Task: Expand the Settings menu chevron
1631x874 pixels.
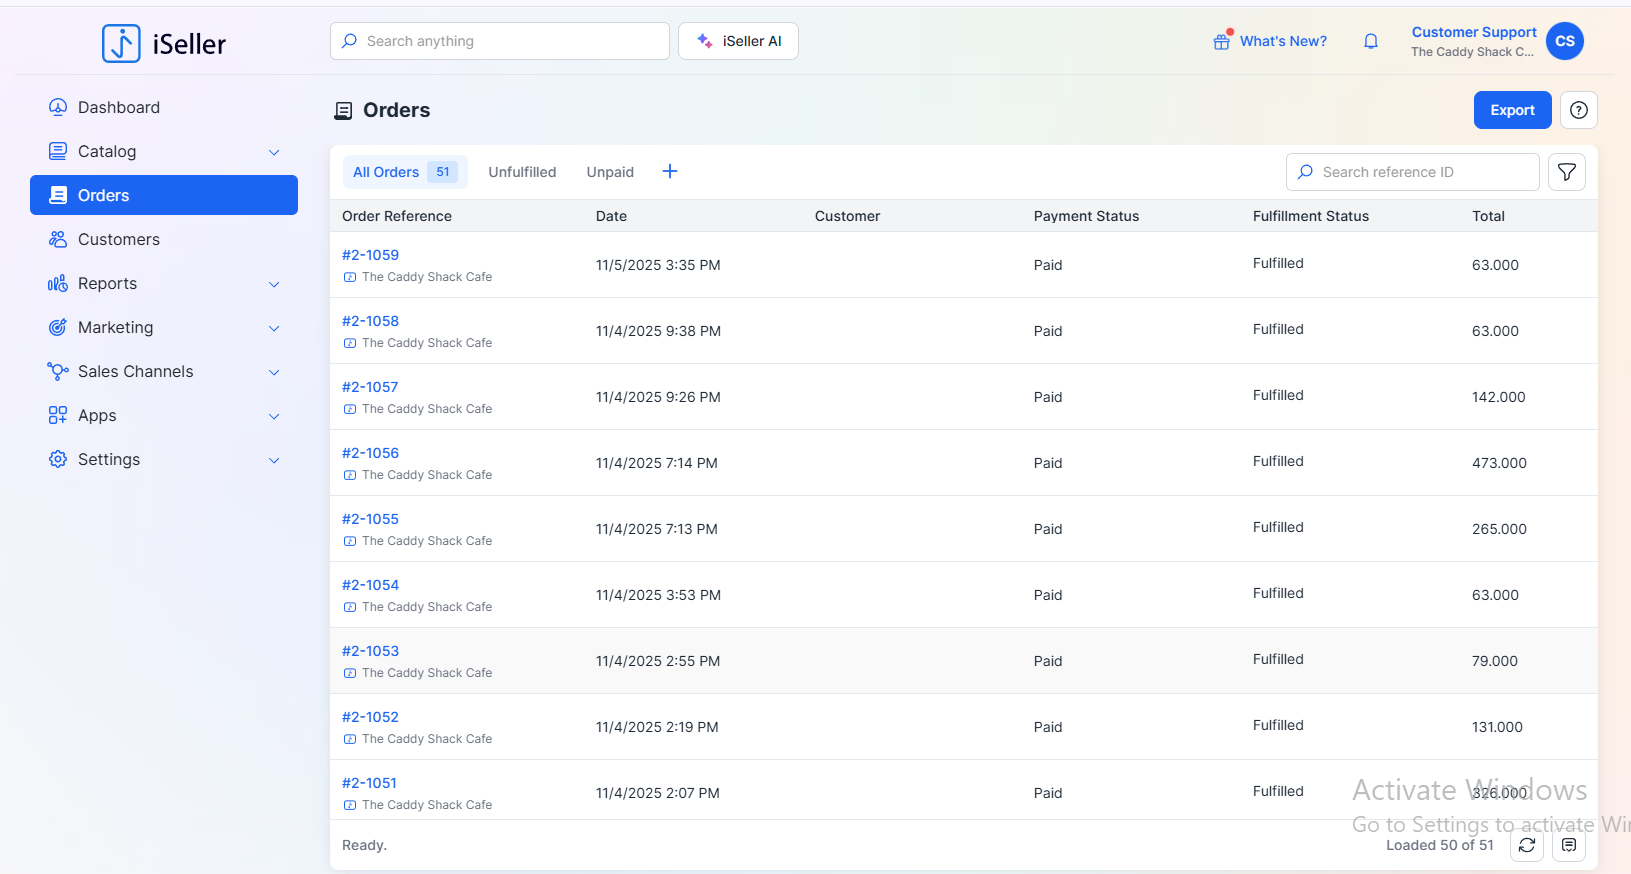Action: [x=274, y=460]
